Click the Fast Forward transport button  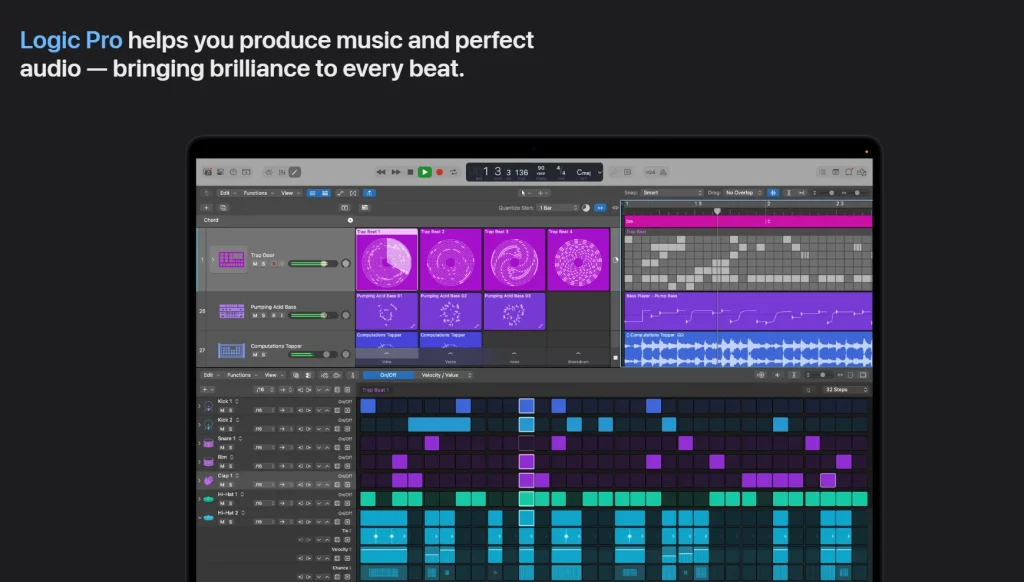pyautogui.click(x=396, y=172)
